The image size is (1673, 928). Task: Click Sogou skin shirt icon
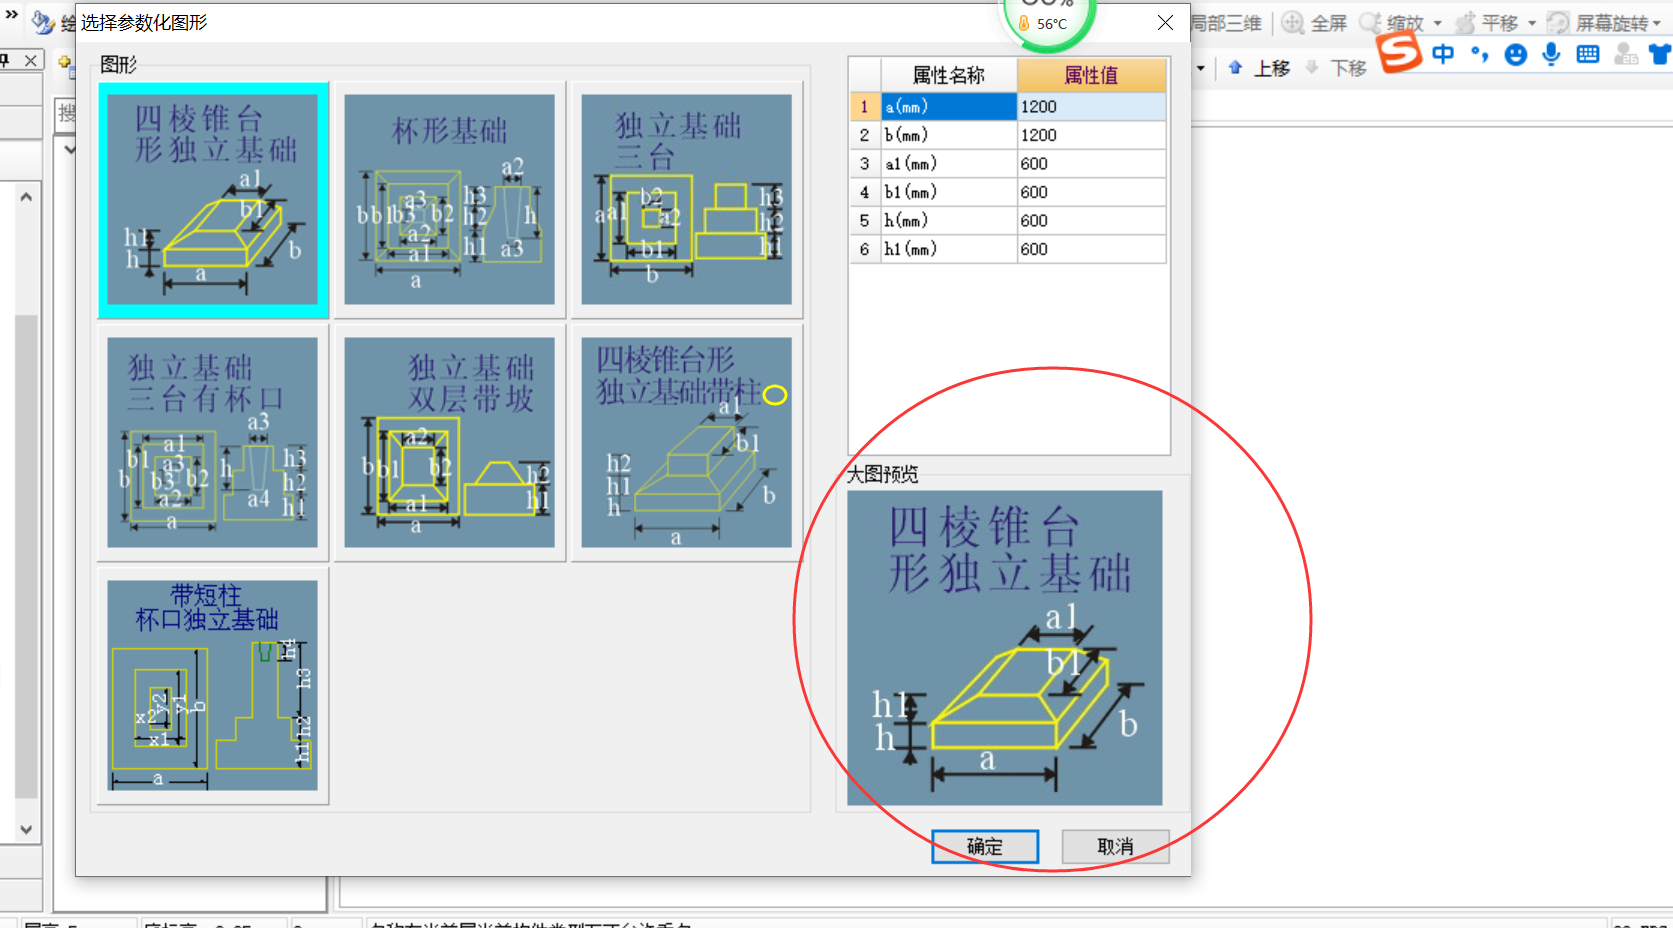pos(1661,54)
